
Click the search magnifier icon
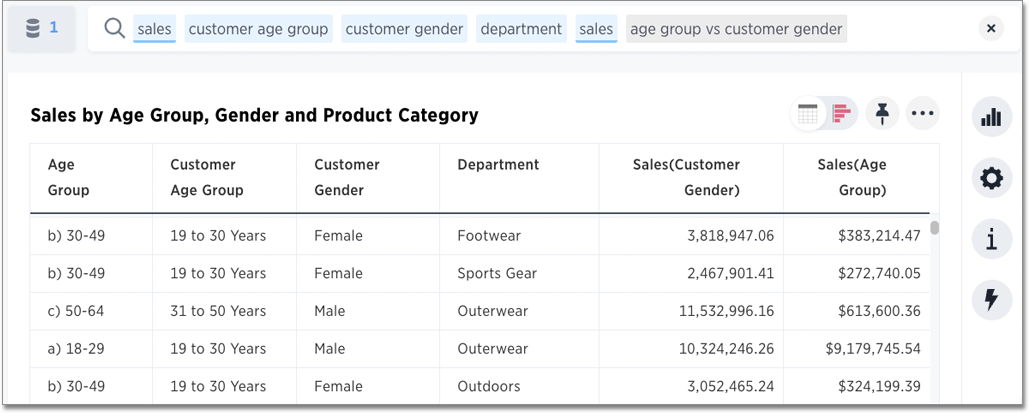(114, 29)
